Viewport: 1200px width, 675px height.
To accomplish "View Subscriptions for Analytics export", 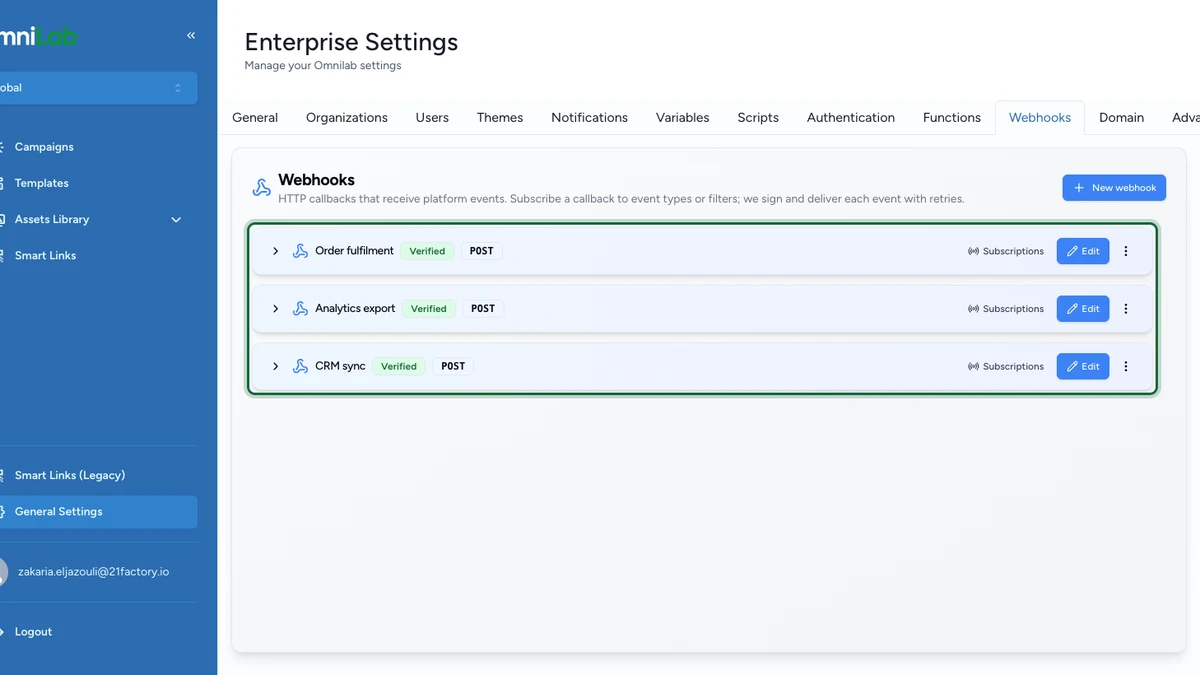I will [x=1006, y=309].
